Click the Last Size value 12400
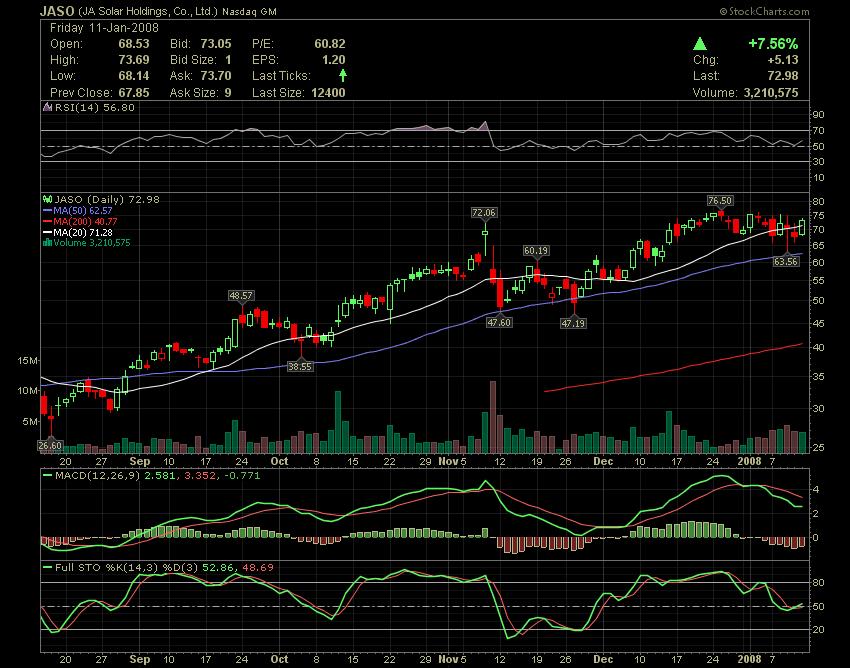Screen dimensions: 850x668 pos(328,93)
